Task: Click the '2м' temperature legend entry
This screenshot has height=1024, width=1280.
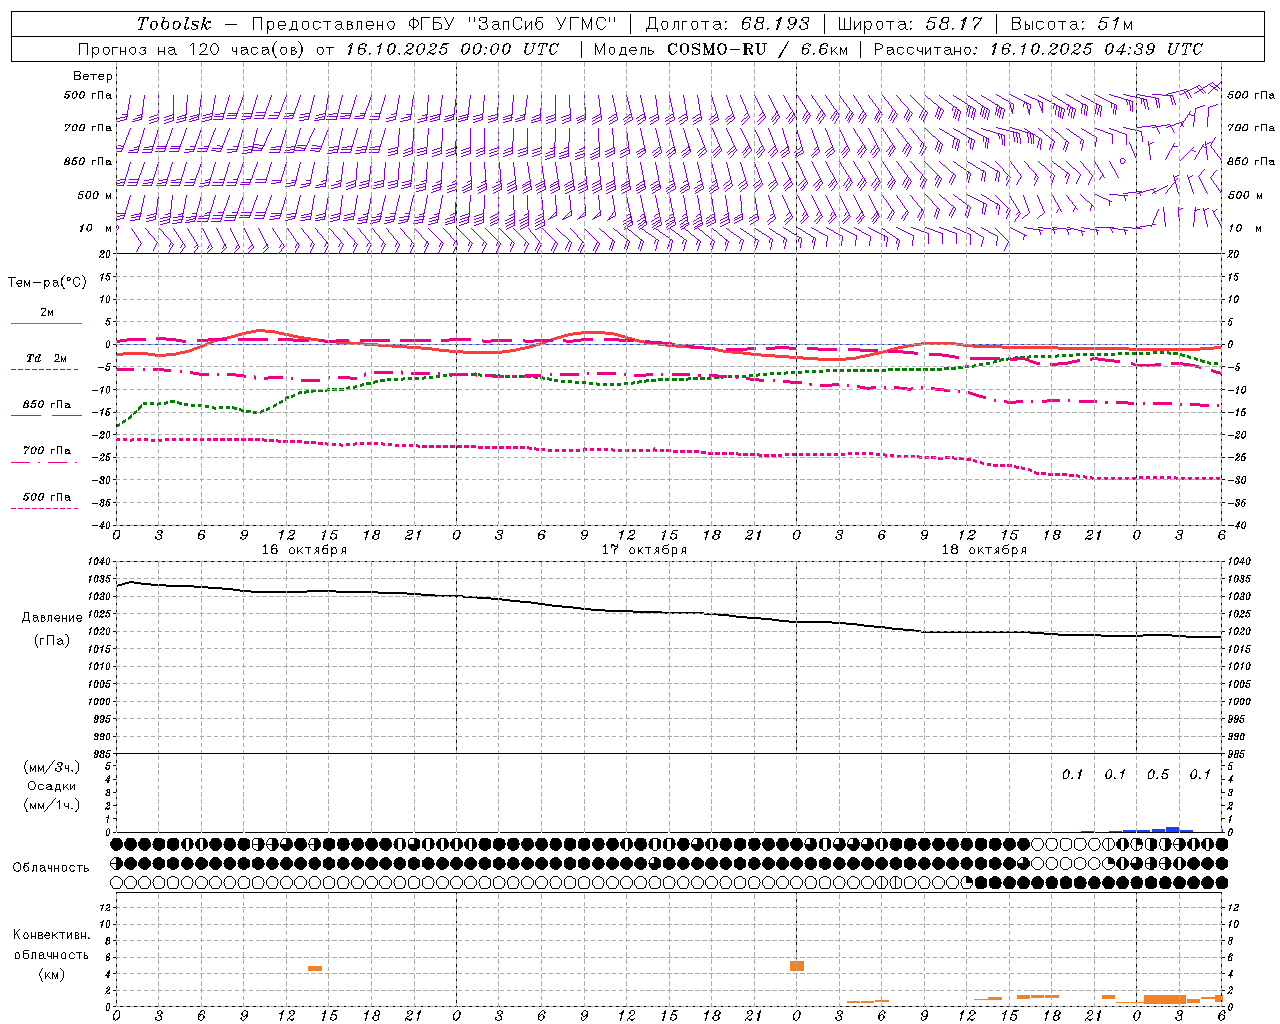Action: [x=47, y=312]
